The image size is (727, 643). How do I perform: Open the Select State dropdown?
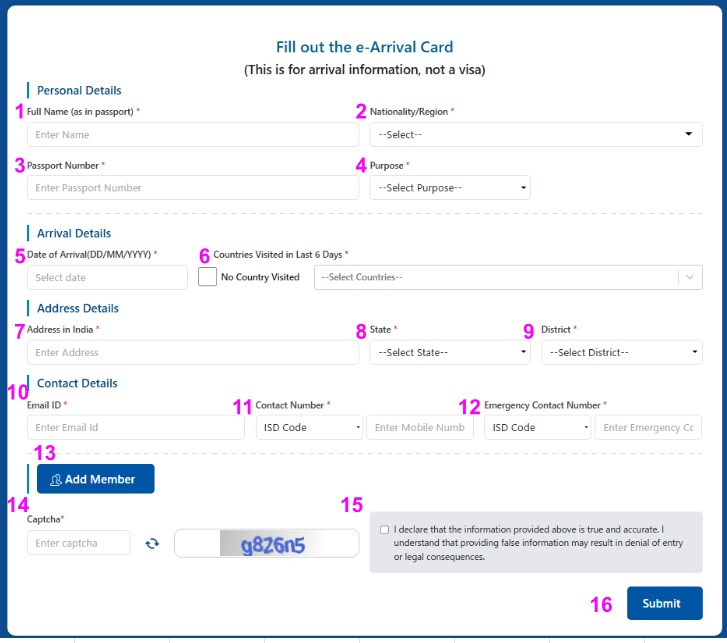(x=449, y=352)
